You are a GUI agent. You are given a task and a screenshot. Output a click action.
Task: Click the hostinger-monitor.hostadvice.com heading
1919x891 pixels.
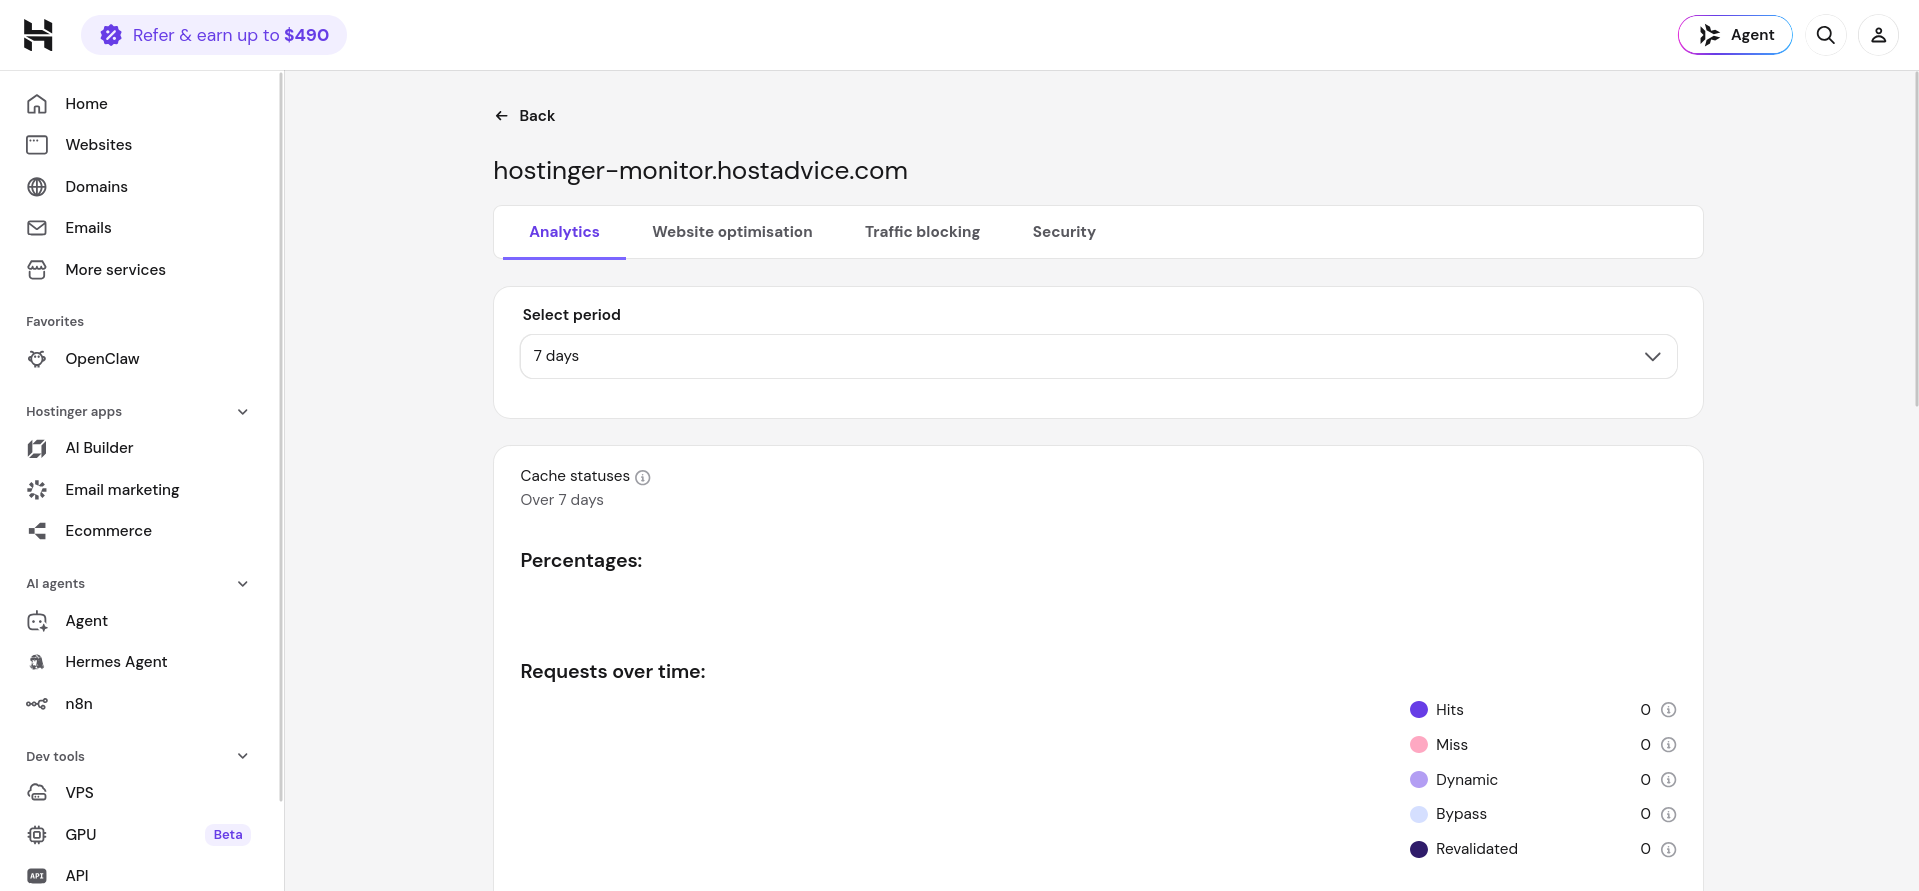(x=700, y=171)
